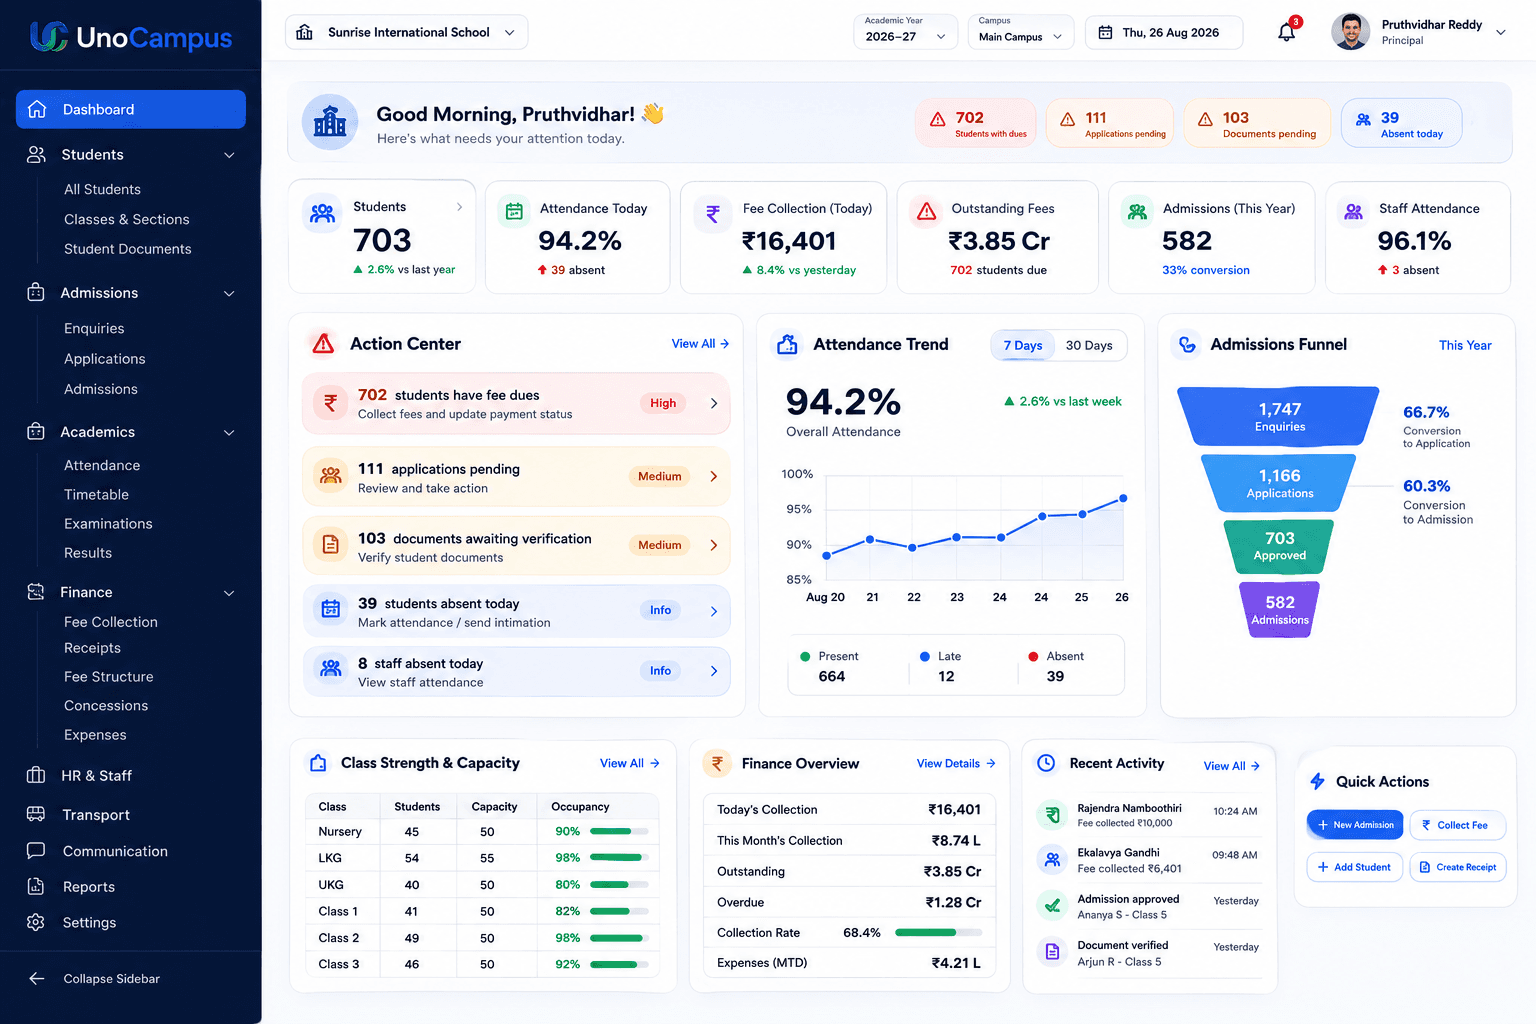The height and width of the screenshot is (1024, 1536).
Task: Click the Attendance Trend header icon
Action: coord(788,344)
